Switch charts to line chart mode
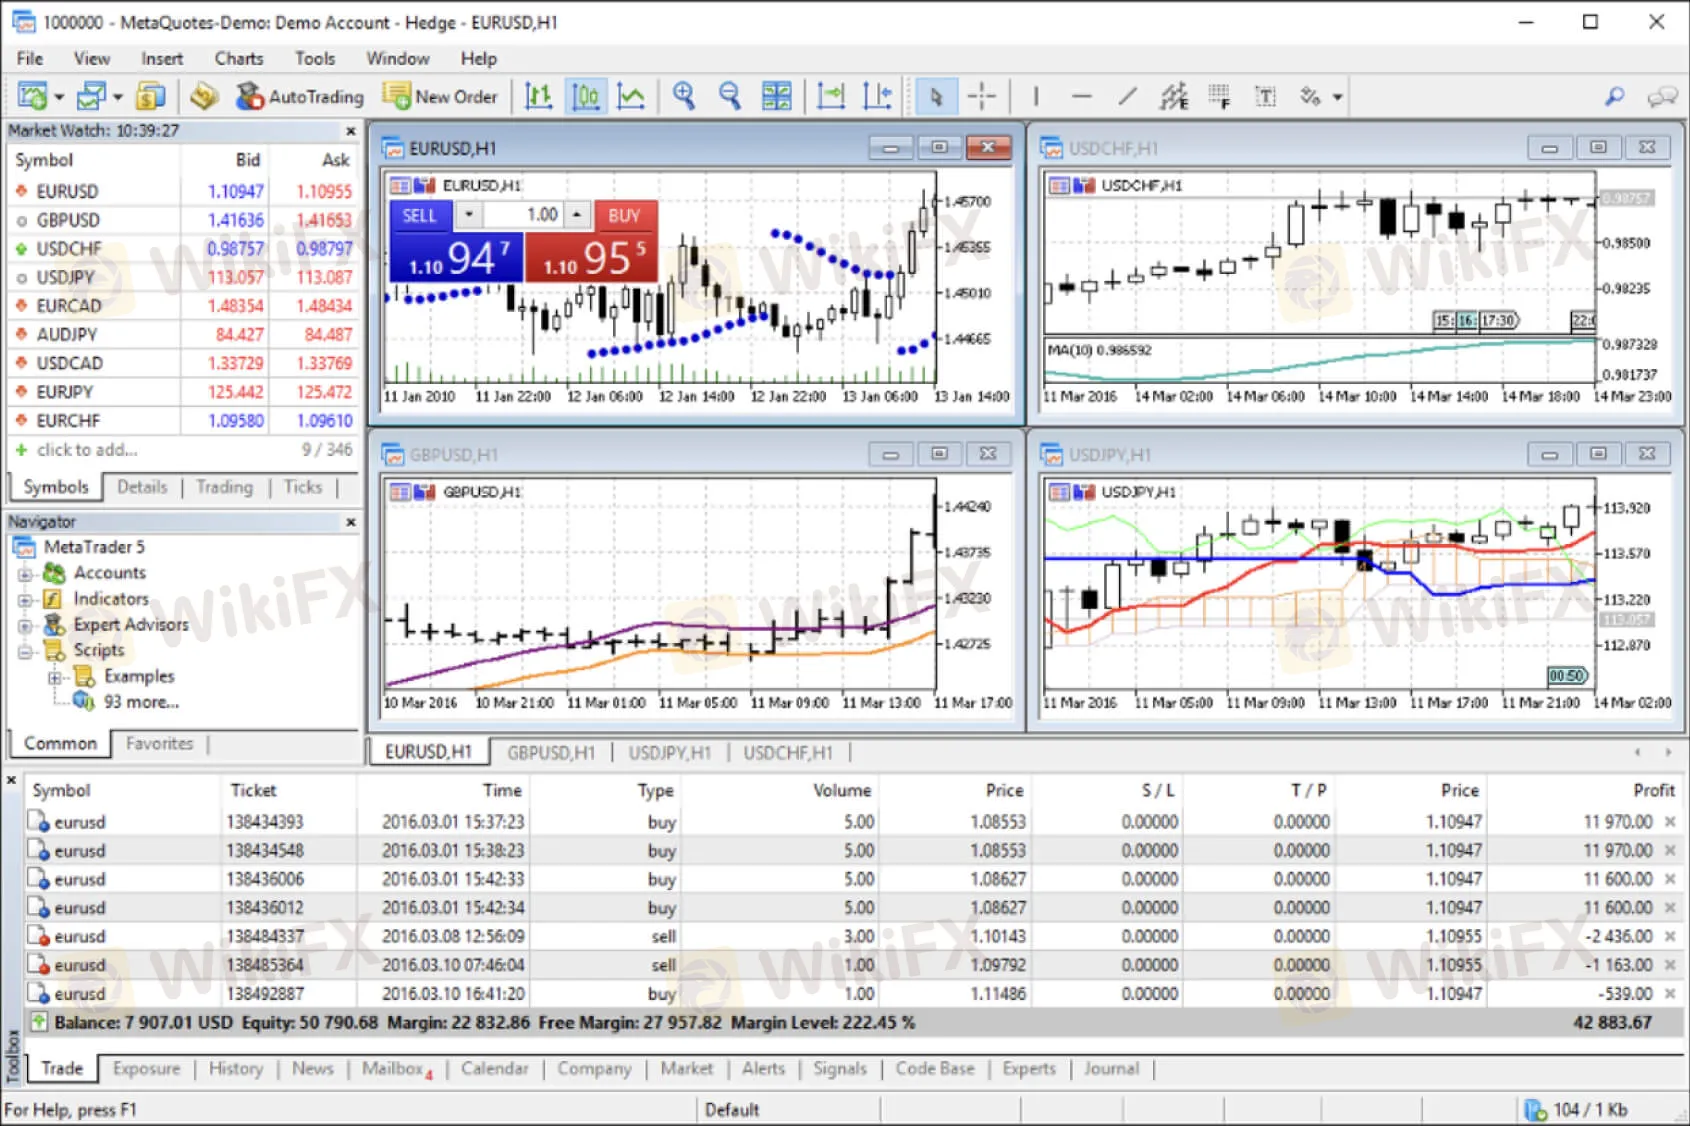Viewport: 1690px width, 1126px height. (x=632, y=96)
